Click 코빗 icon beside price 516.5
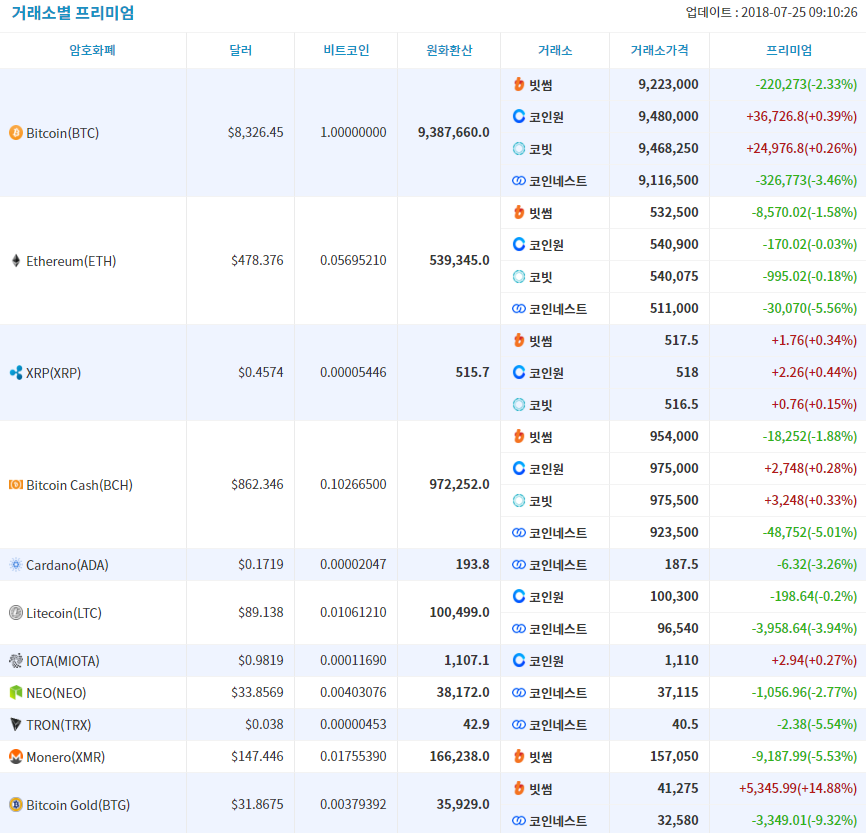 (519, 404)
